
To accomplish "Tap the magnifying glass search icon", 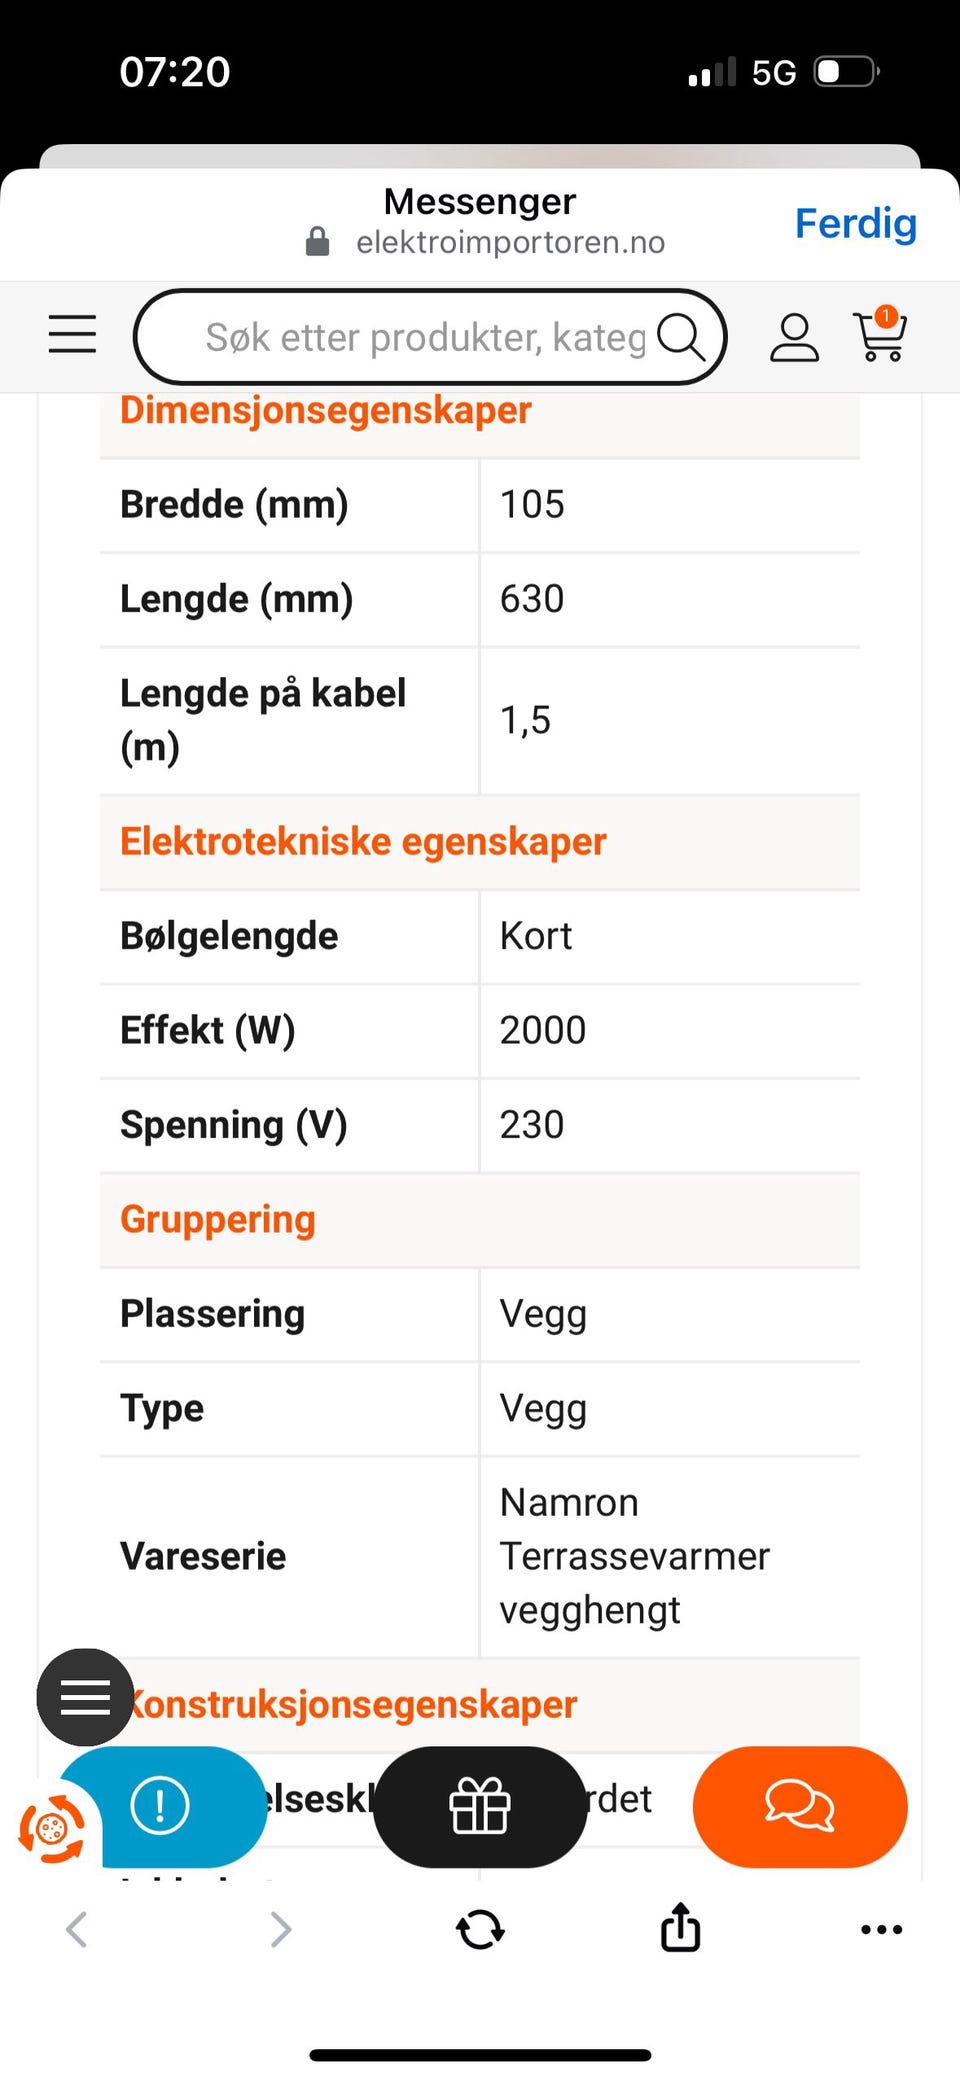I will click(x=681, y=336).
